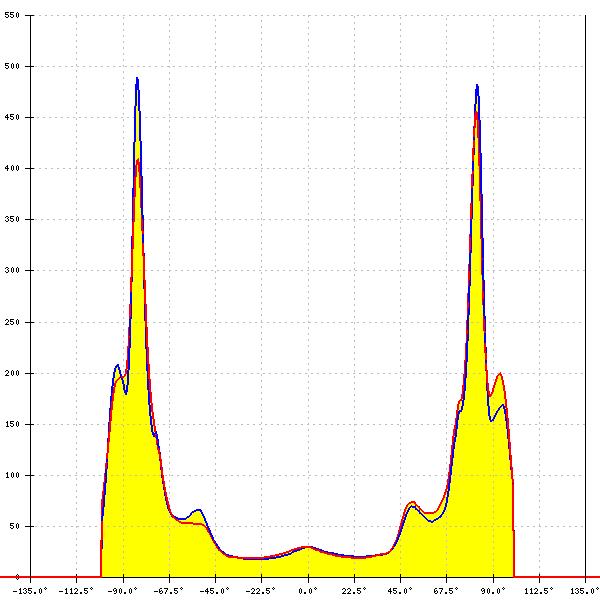The image size is (600, 600).
Task: Select the -90.0° x-axis label
Action: 123,591
